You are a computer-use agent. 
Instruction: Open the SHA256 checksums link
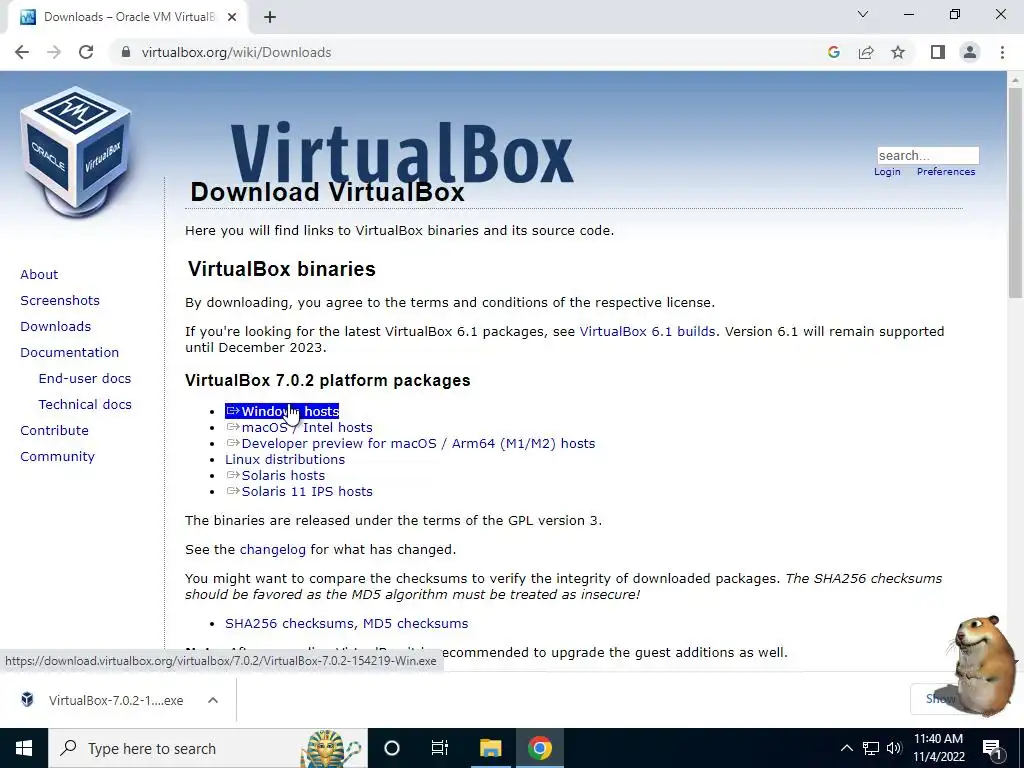pos(289,624)
